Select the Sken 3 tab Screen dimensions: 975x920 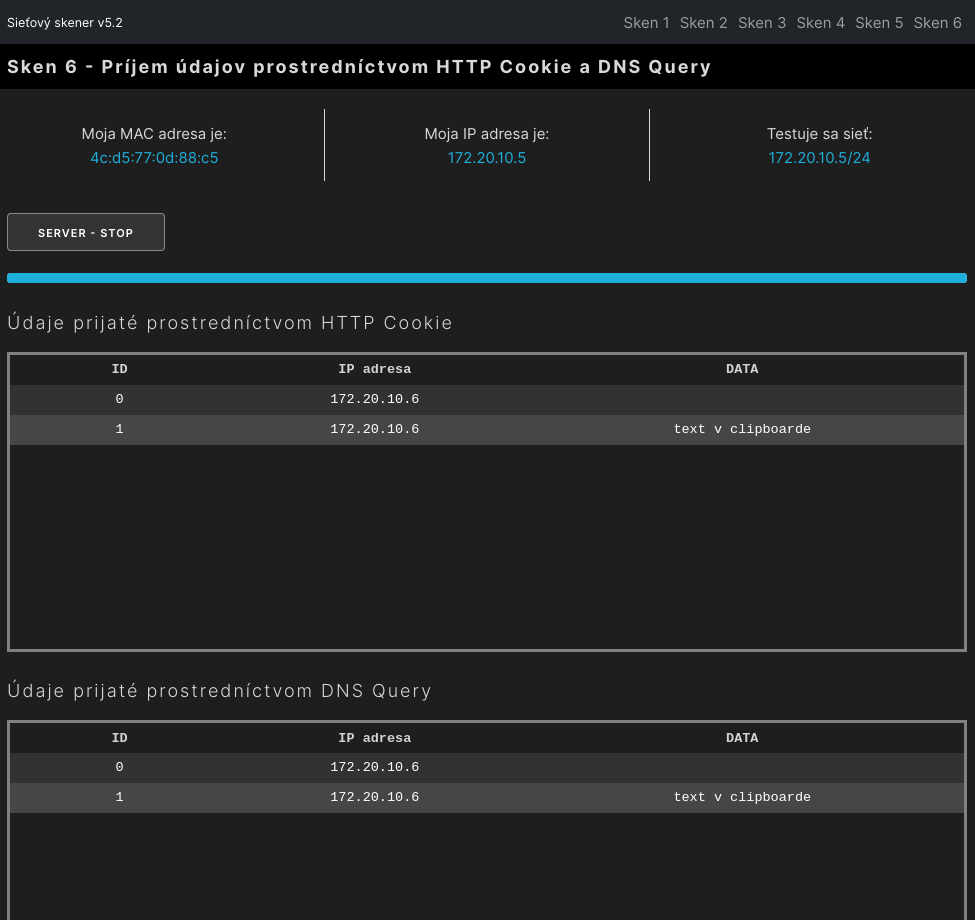click(x=762, y=23)
